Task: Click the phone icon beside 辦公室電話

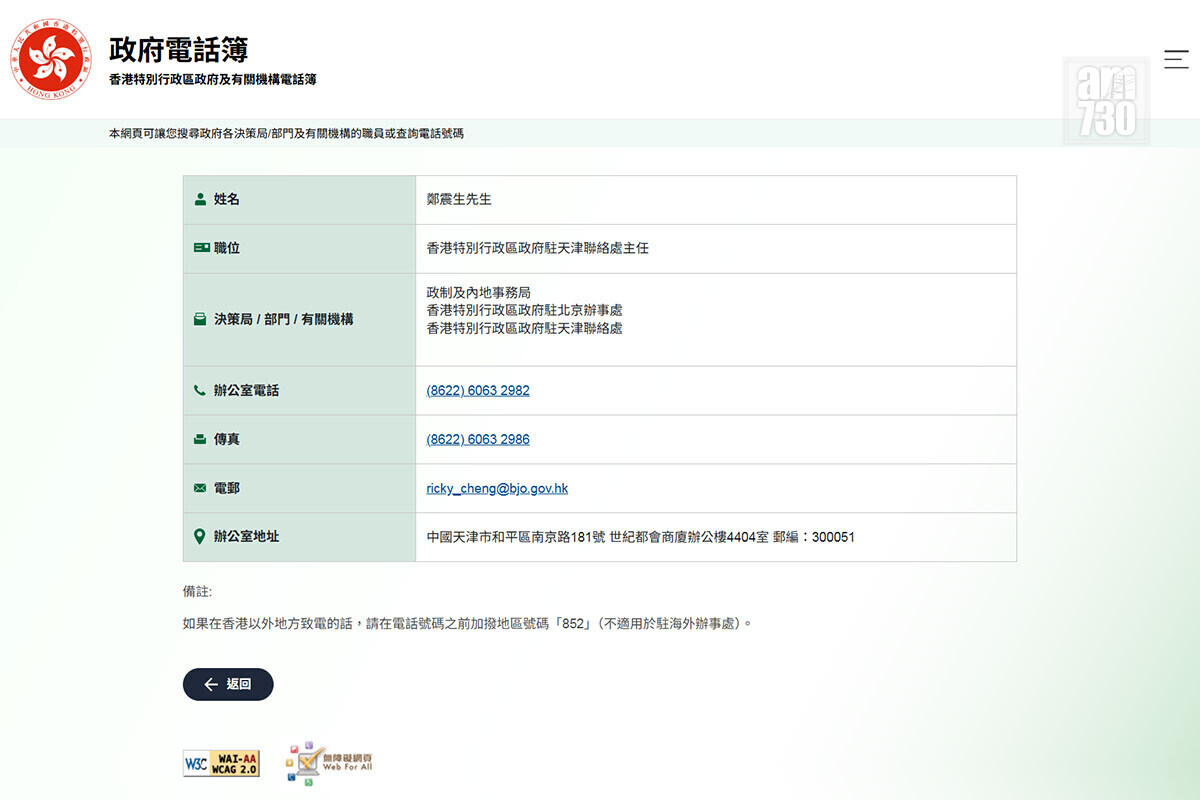Action: [200, 391]
